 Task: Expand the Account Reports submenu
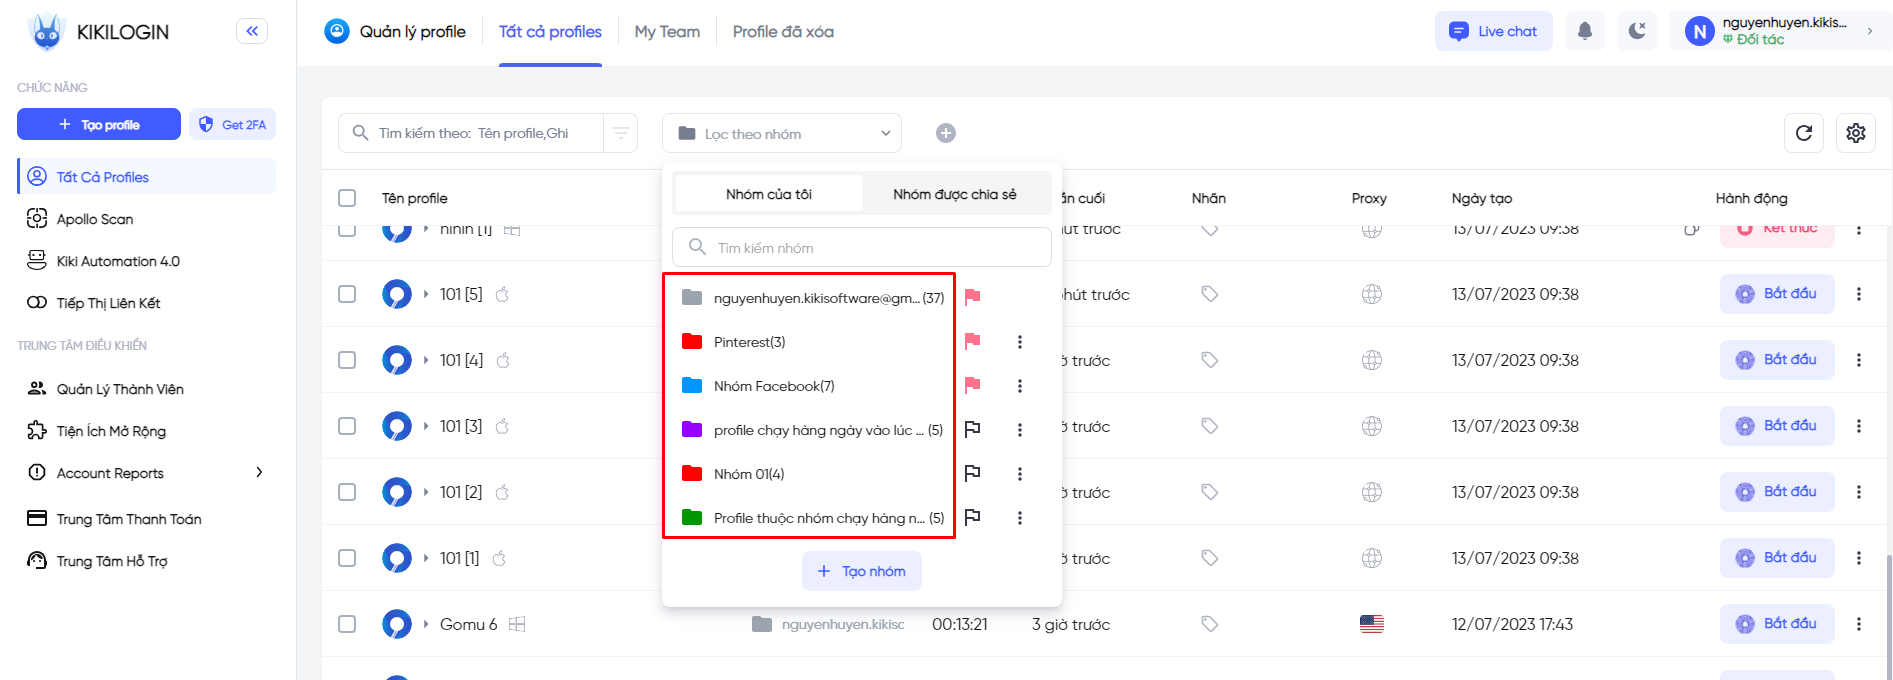(259, 473)
